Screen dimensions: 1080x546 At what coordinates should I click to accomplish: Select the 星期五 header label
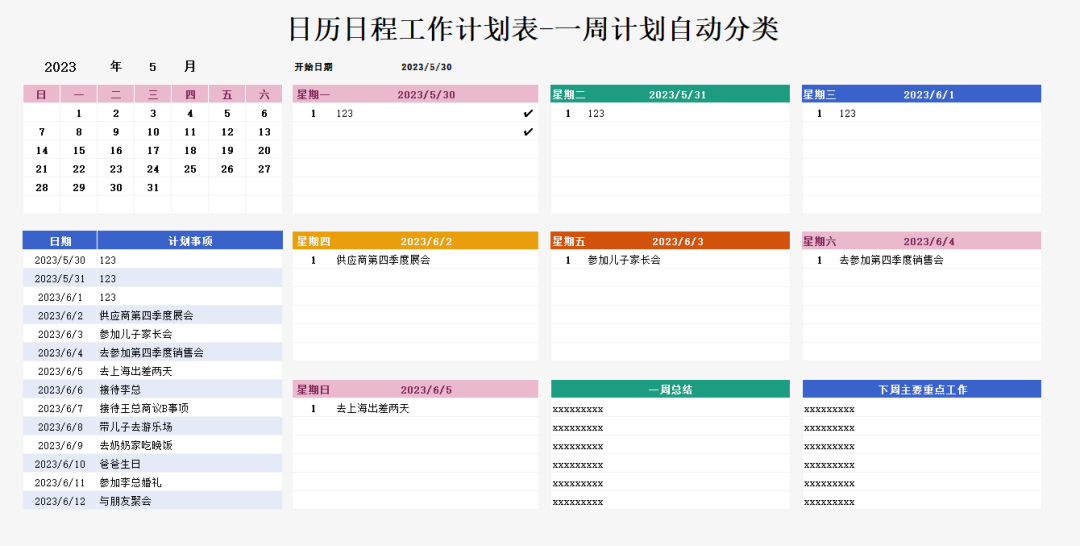569,242
